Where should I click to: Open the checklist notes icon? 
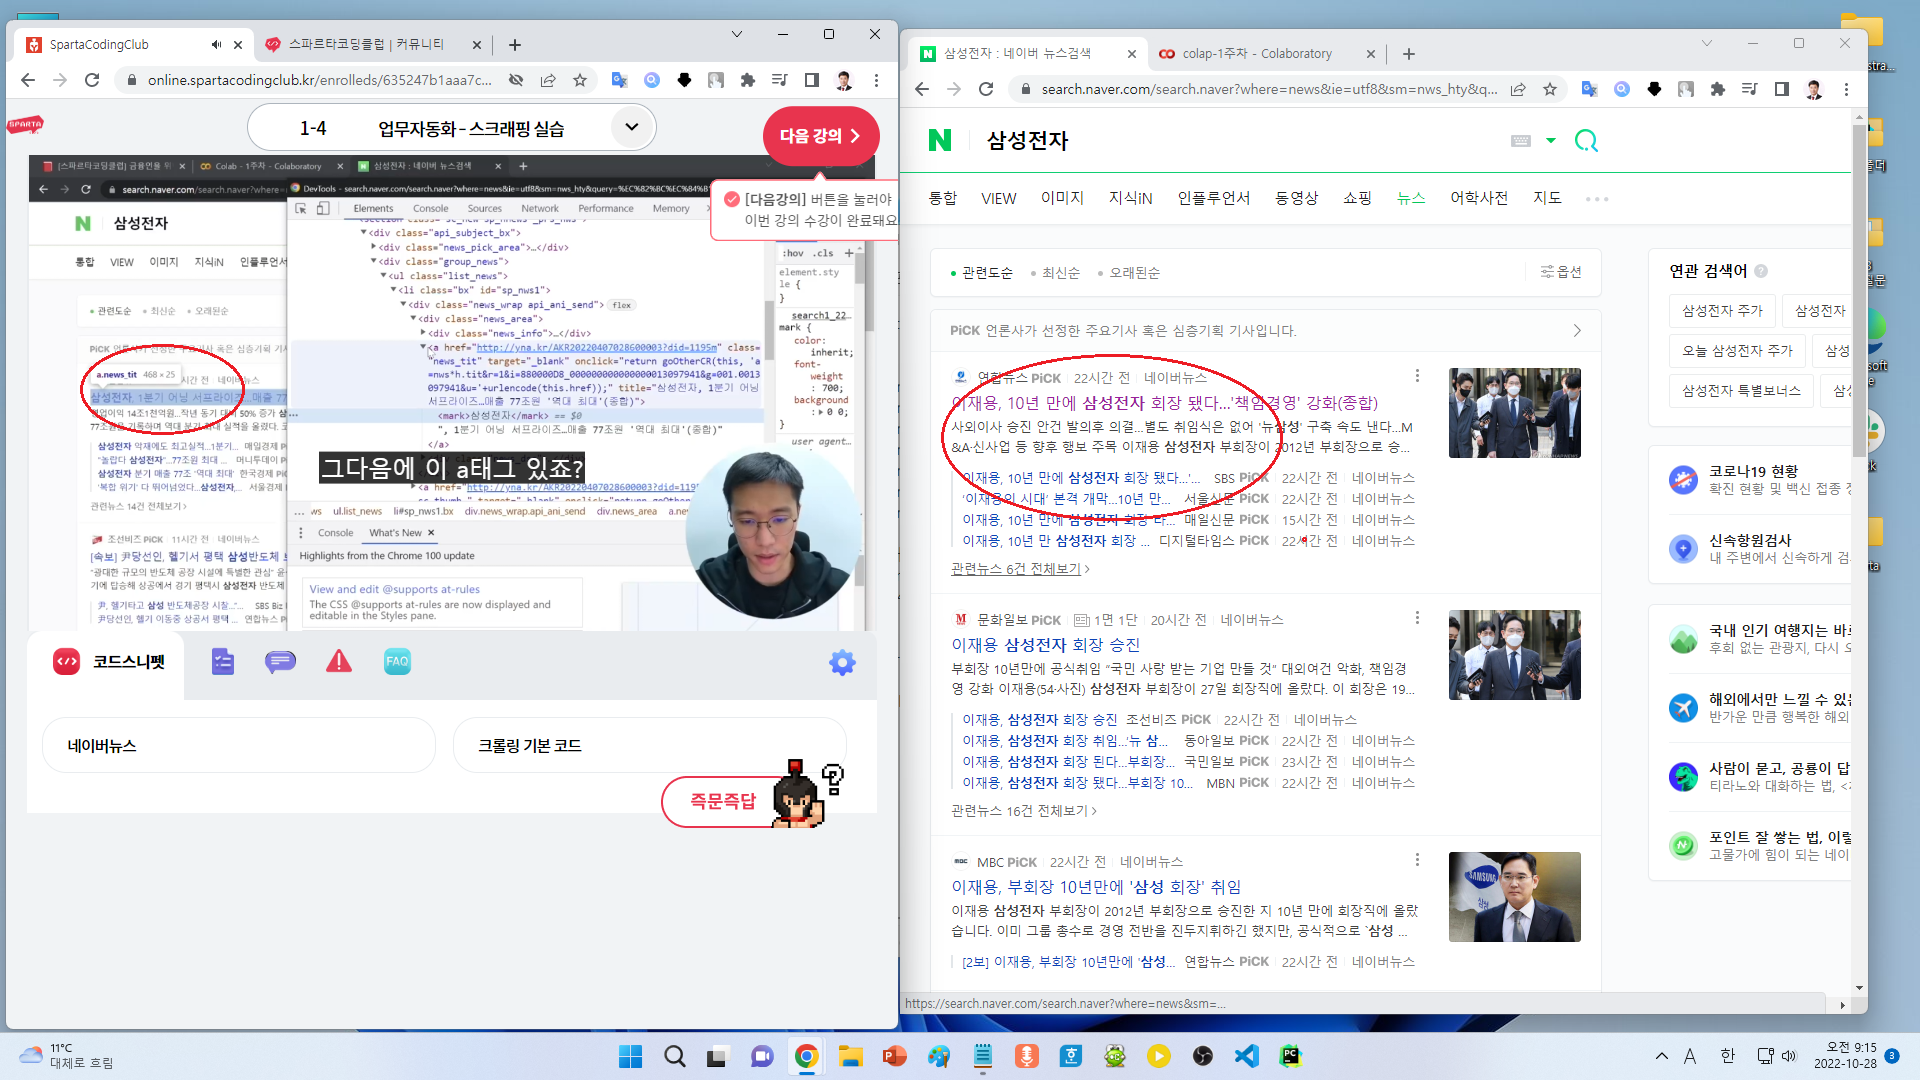(x=222, y=661)
